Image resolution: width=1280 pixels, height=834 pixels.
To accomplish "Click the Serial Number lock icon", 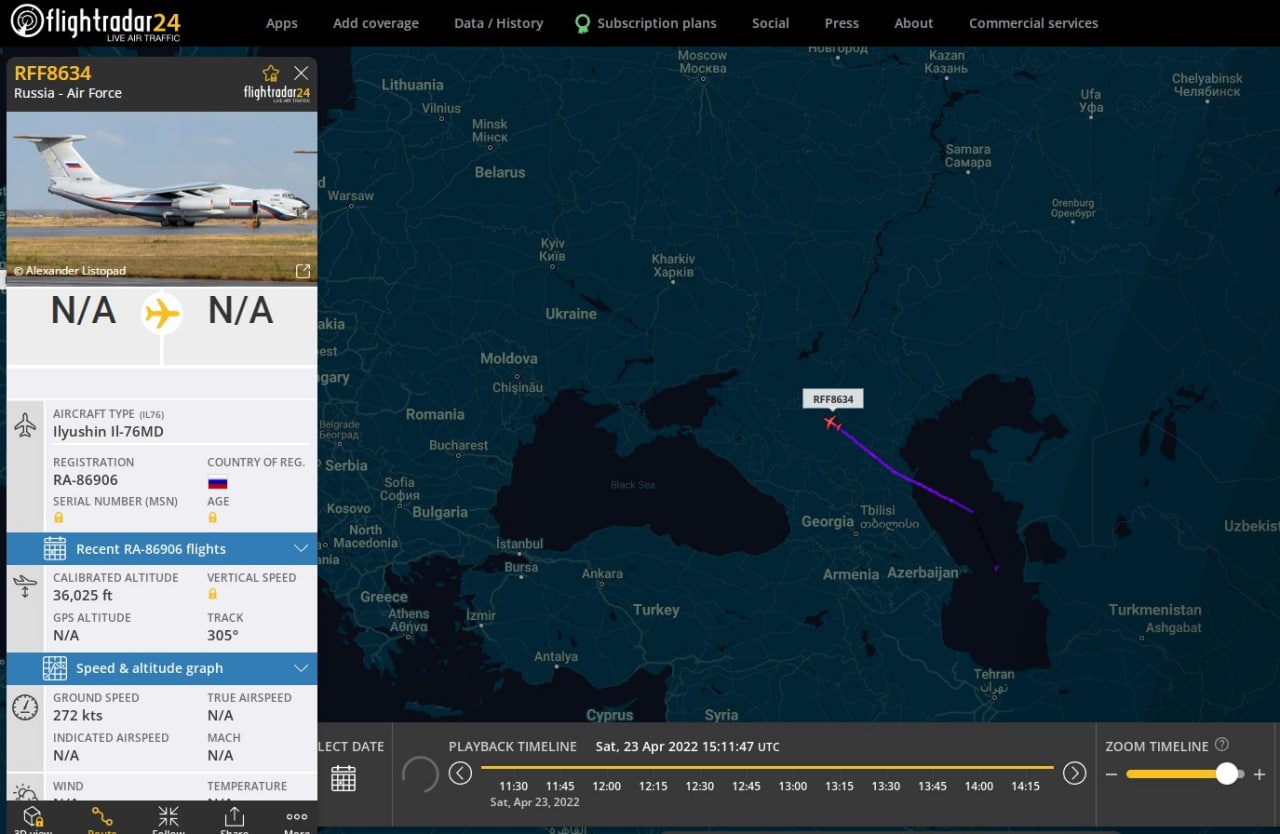I will click(59, 518).
